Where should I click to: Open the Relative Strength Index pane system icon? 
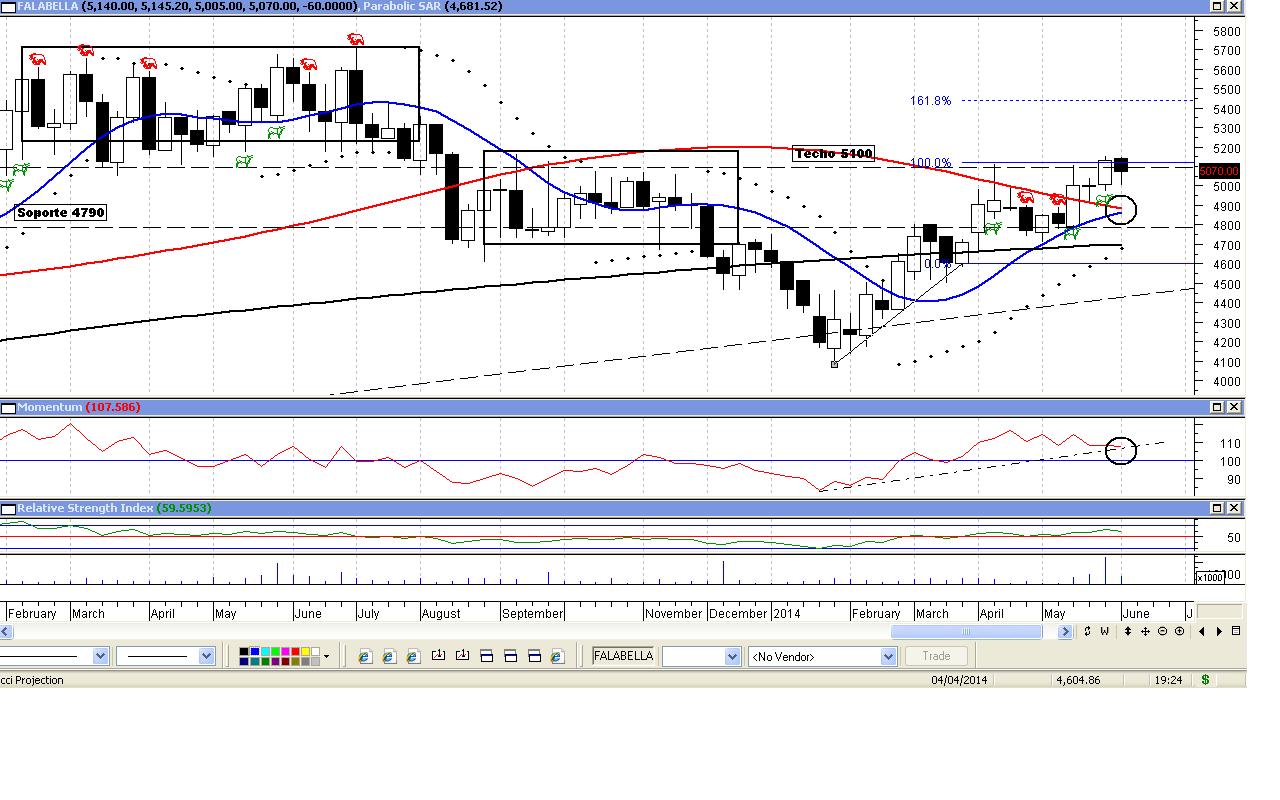click(x=7, y=508)
